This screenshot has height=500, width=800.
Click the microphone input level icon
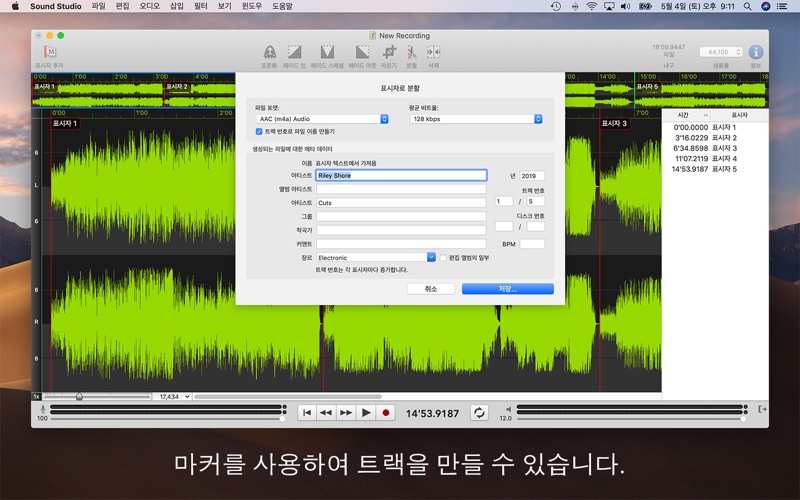click(43, 409)
